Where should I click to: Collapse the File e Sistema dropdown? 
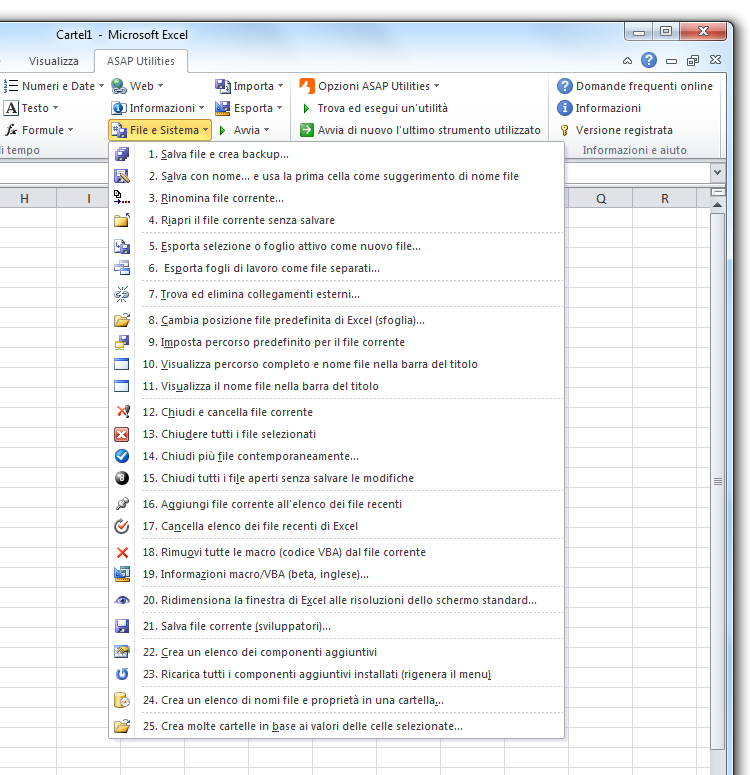(160, 130)
